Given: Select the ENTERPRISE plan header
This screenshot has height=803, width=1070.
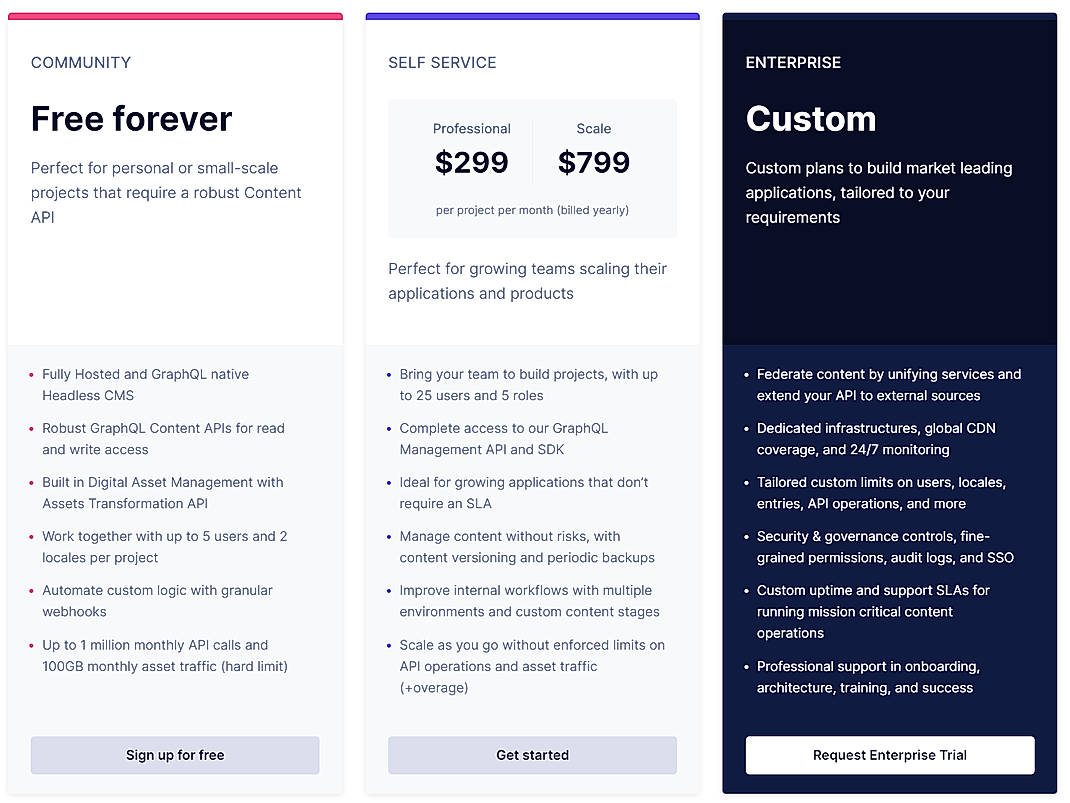Looking at the screenshot, I should [793, 62].
